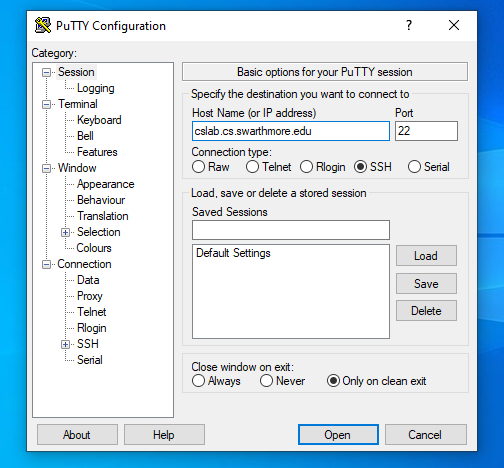Select Default Settings in saved sessions list
The height and width of the screenshot is (468, 504).
pyautogui.click(x=233, y=253)
